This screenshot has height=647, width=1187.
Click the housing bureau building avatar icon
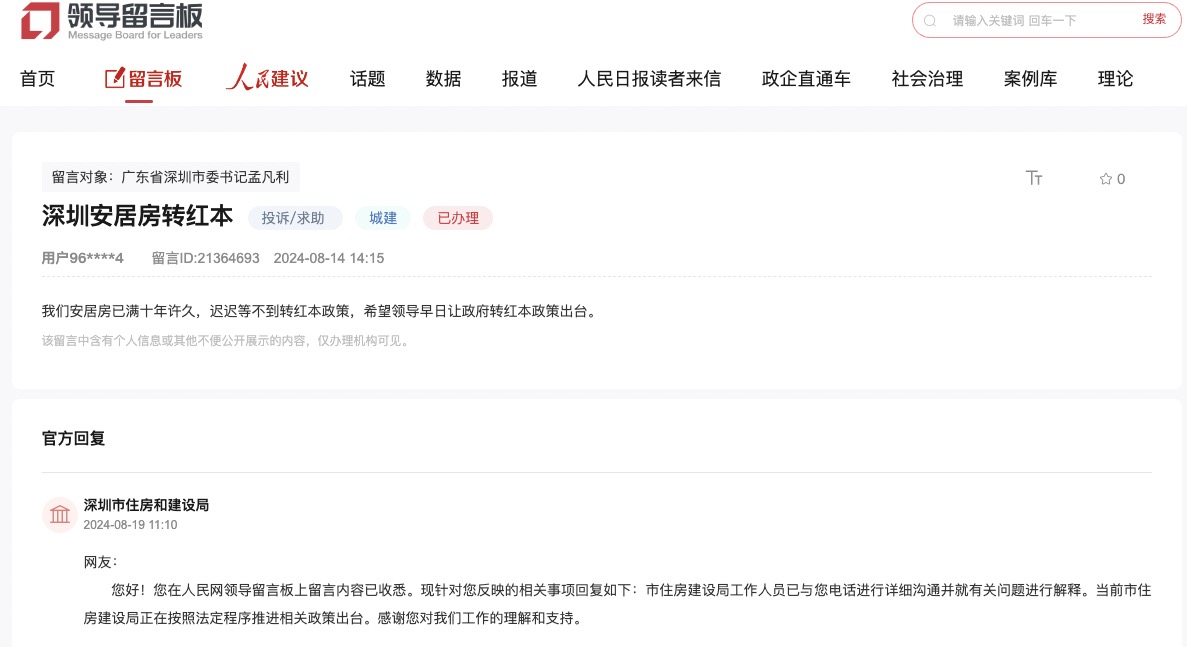pyautogui.click(x=60, y=515)
